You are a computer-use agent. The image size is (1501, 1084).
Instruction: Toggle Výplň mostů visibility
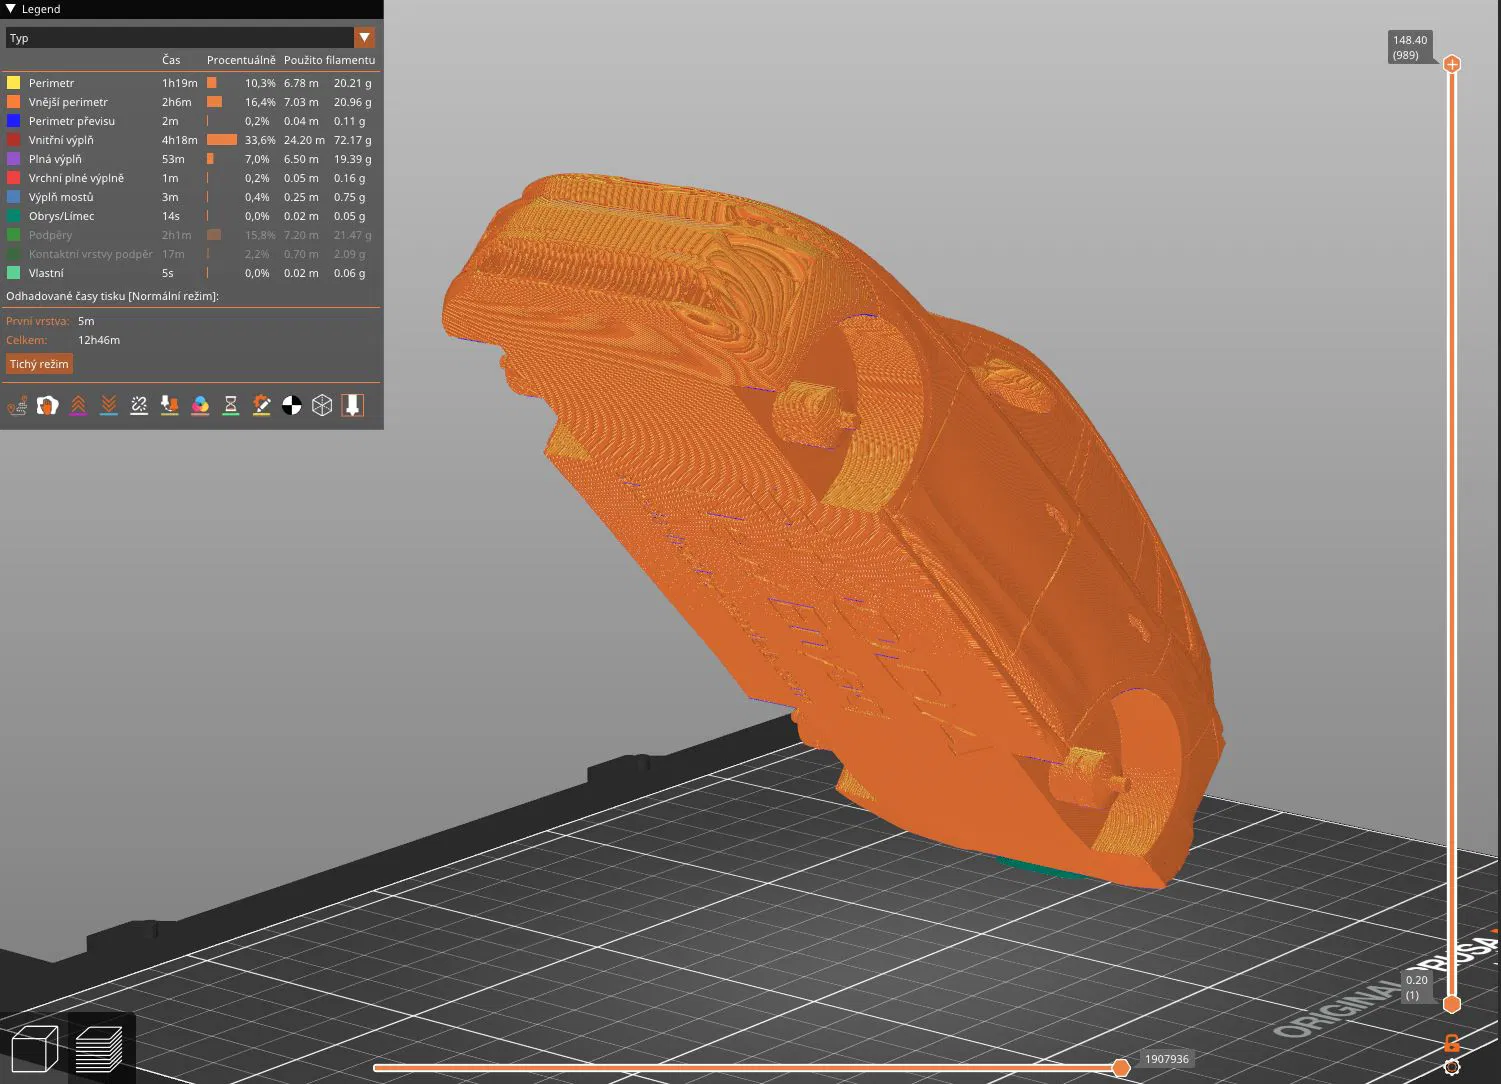[190, 197]
